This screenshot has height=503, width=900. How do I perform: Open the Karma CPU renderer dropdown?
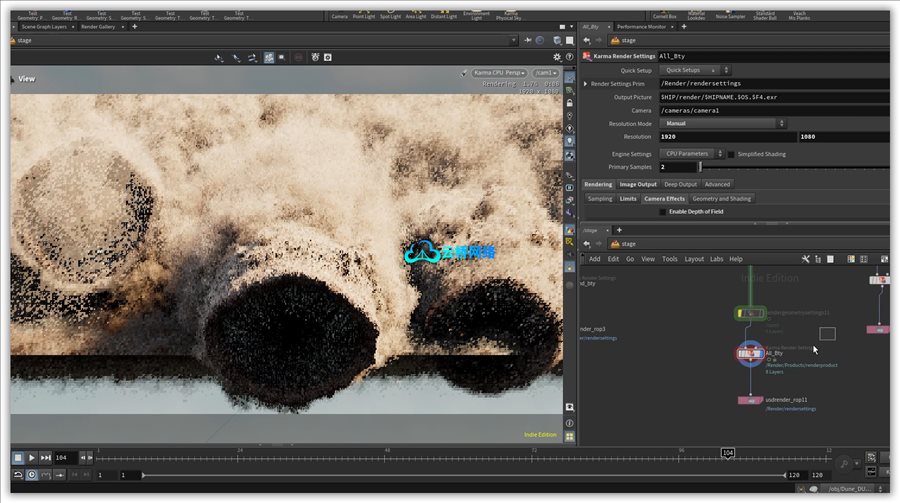pyautogui.click(x=499, y=73)
